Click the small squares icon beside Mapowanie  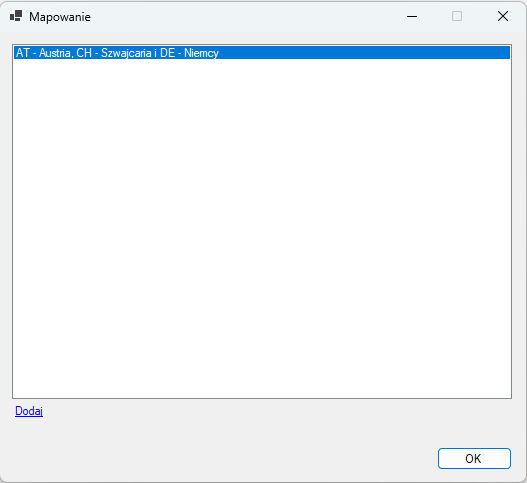click(x=16, y=16)
